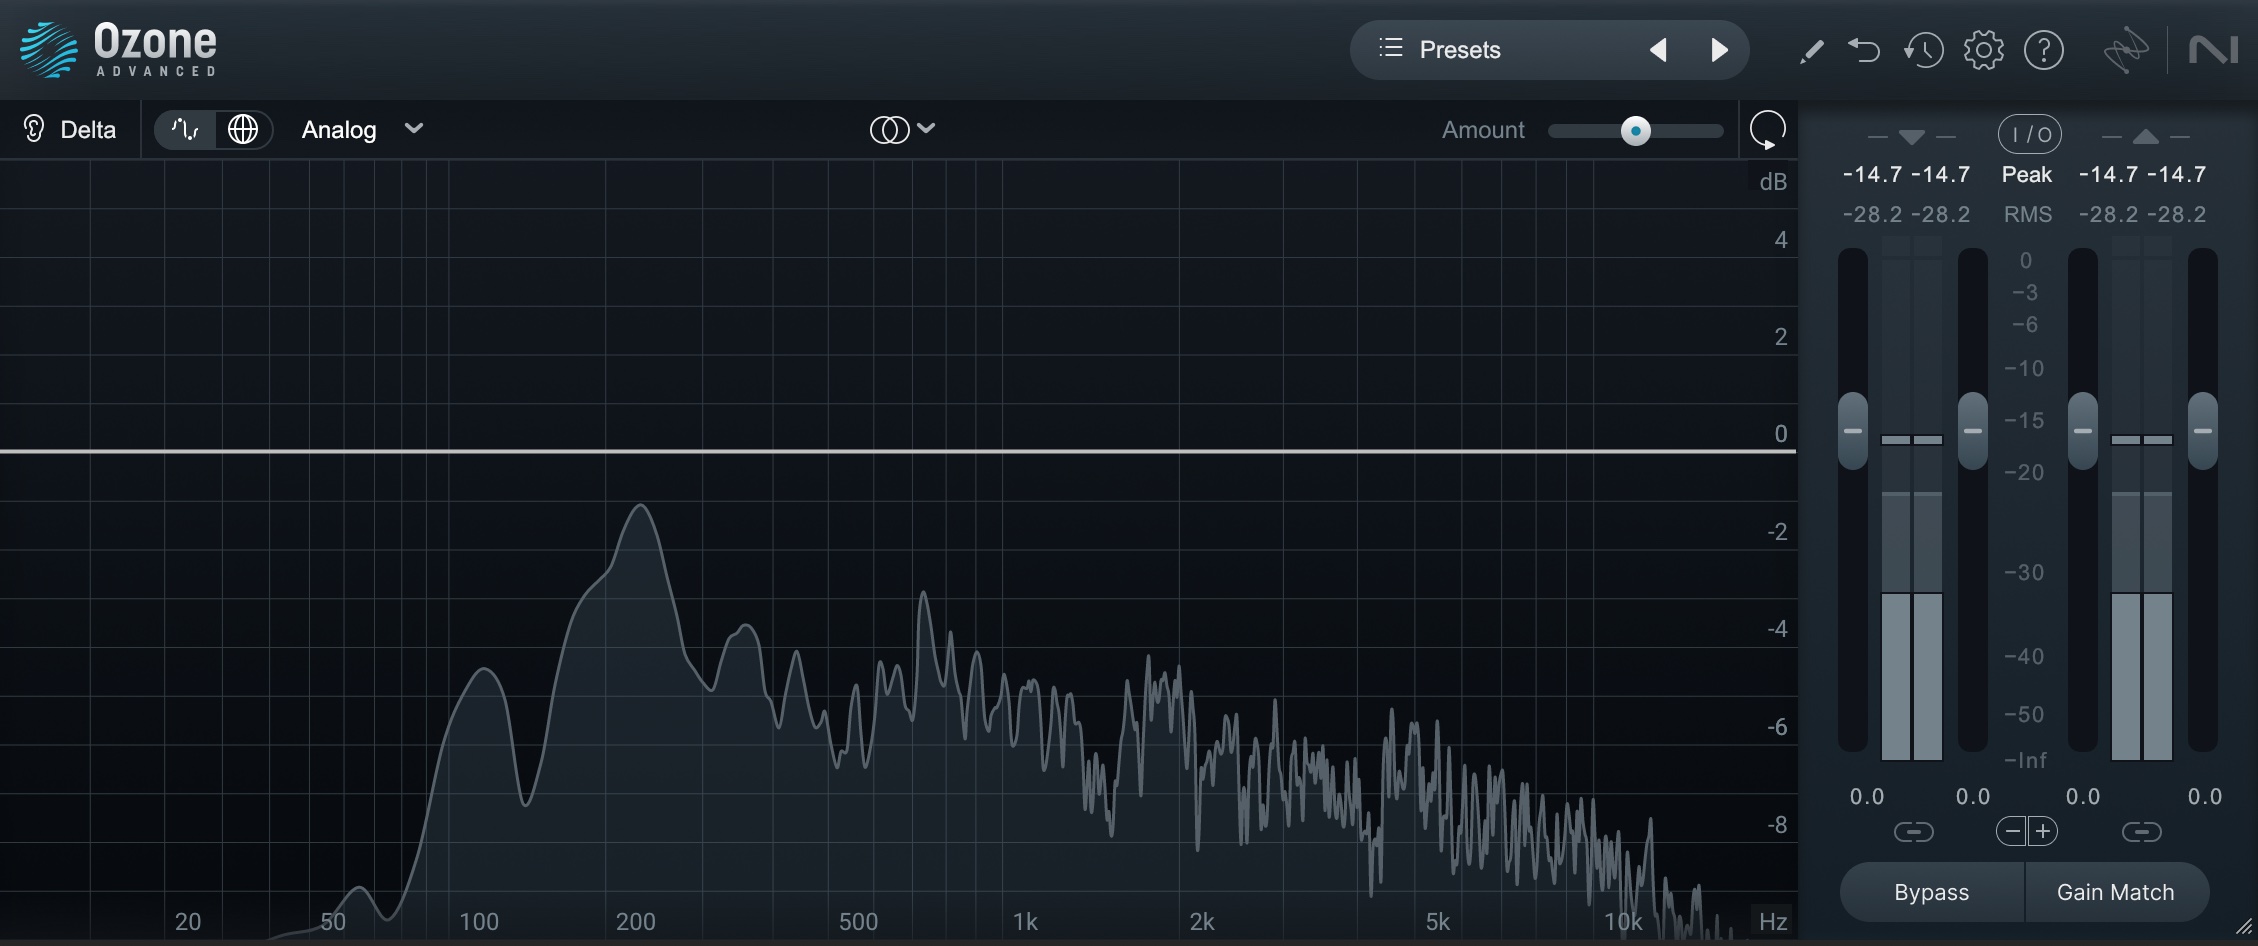Viewport: 2258px width, 946px height.
Task: Toggle Delta listening mode
Action: tap(69, 129)
